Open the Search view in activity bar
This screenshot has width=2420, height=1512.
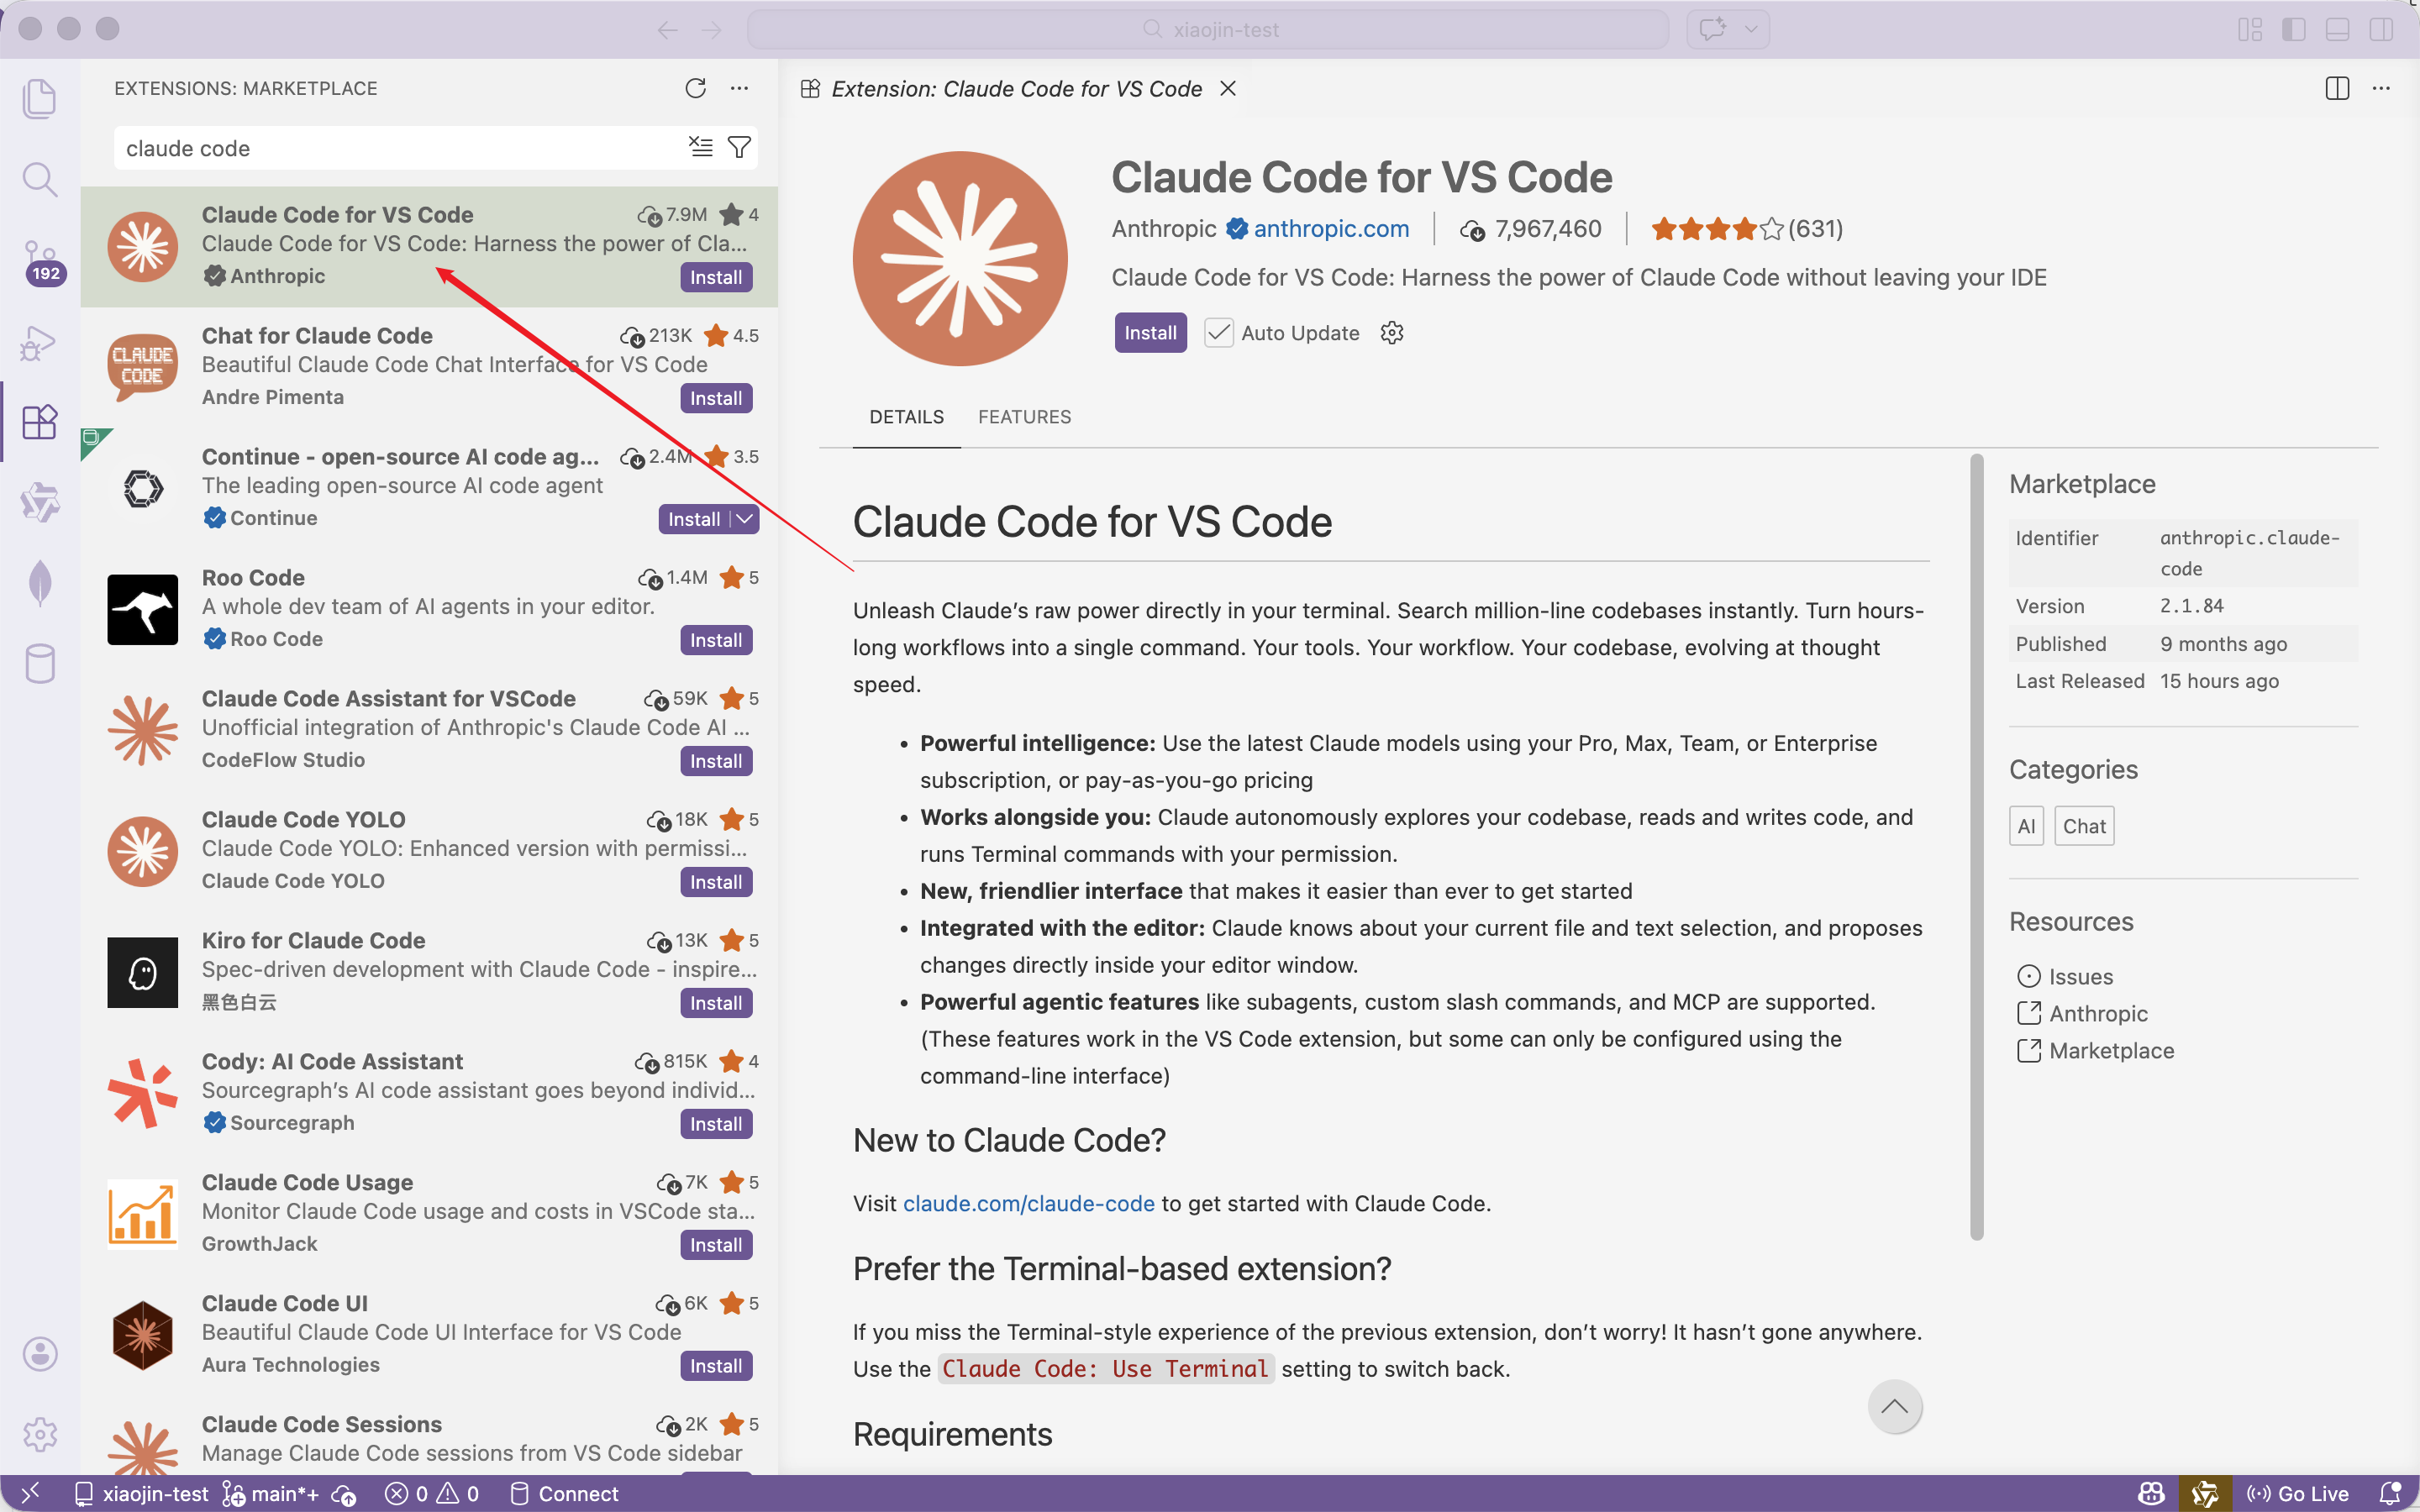39,180
